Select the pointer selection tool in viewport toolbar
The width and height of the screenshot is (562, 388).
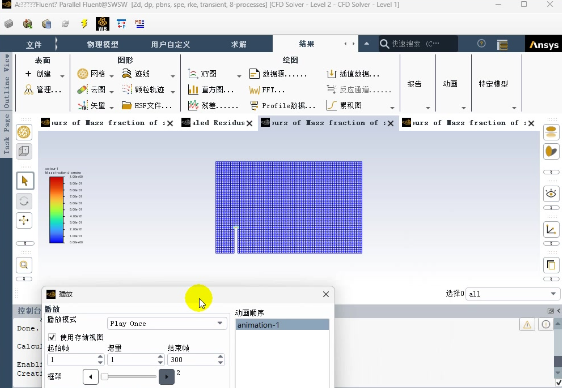25,181
